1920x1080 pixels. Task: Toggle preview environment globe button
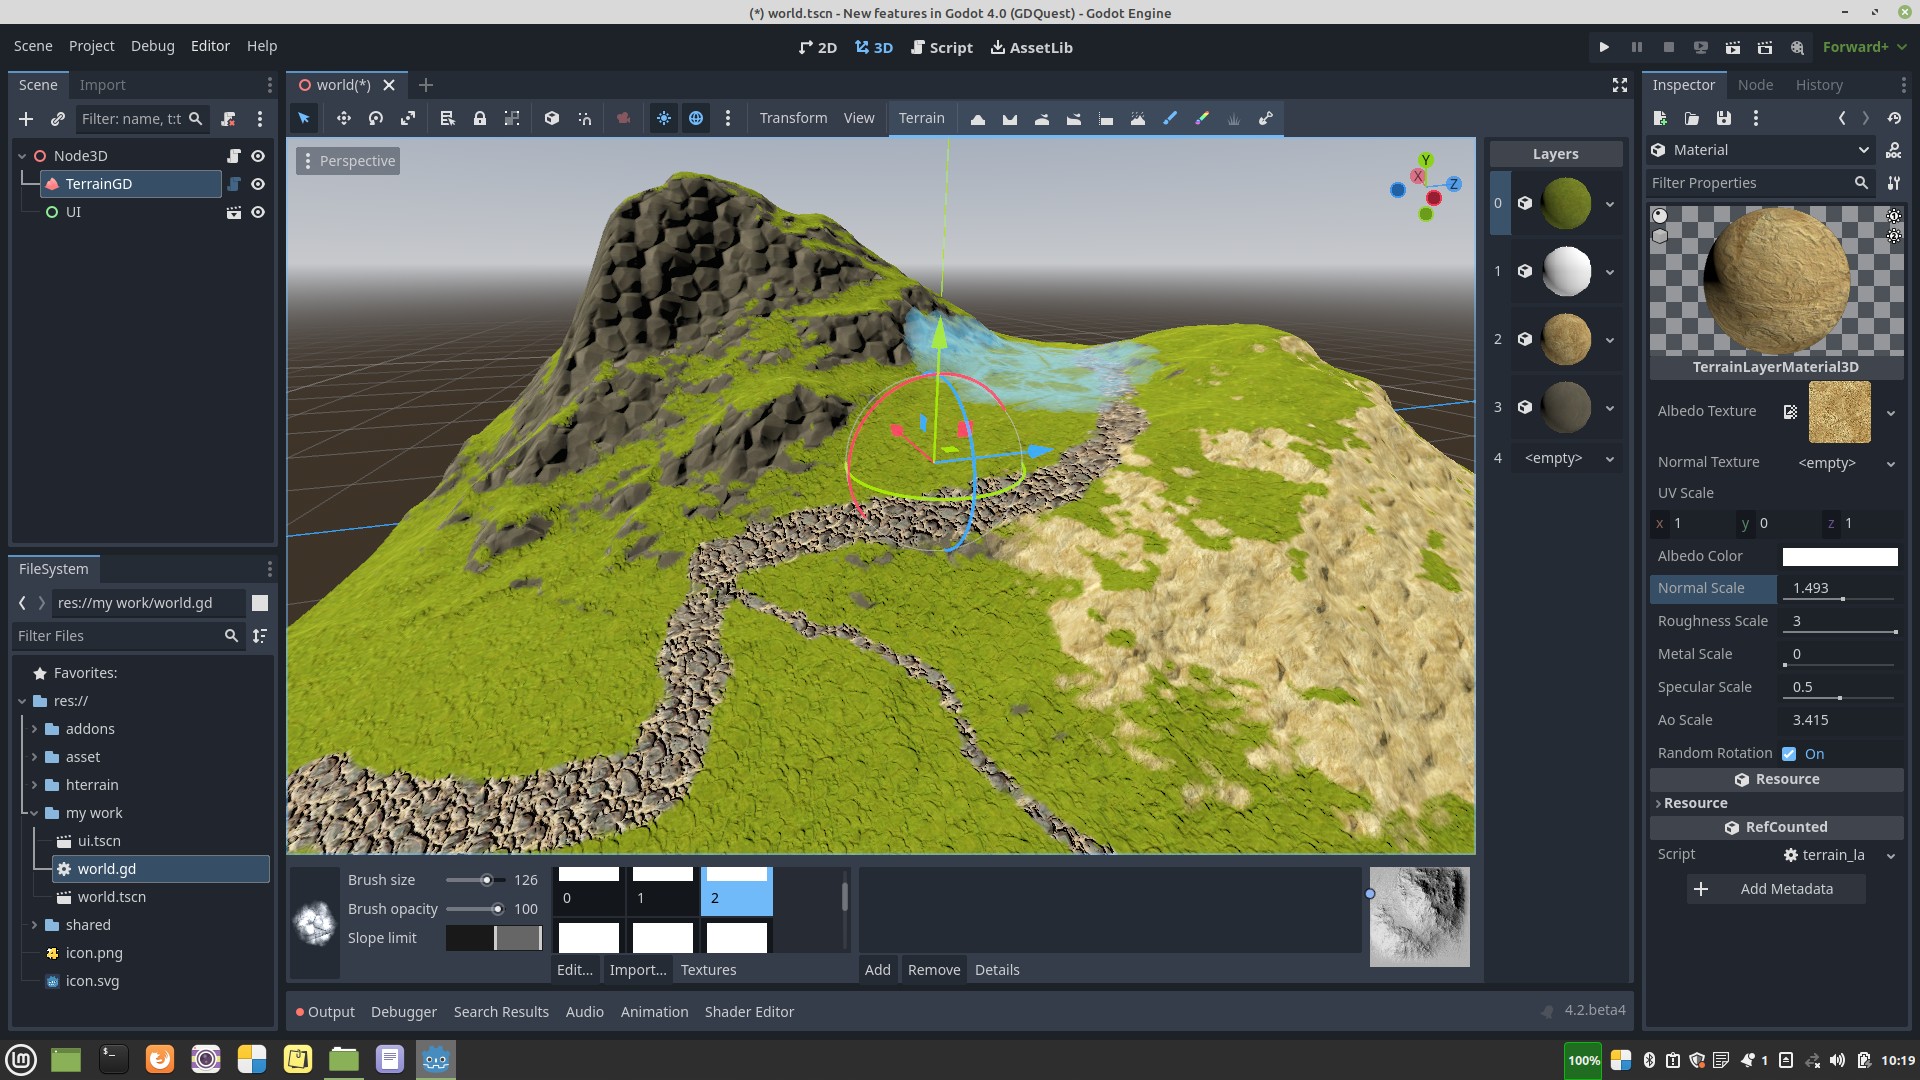click(x=695, y=118)
